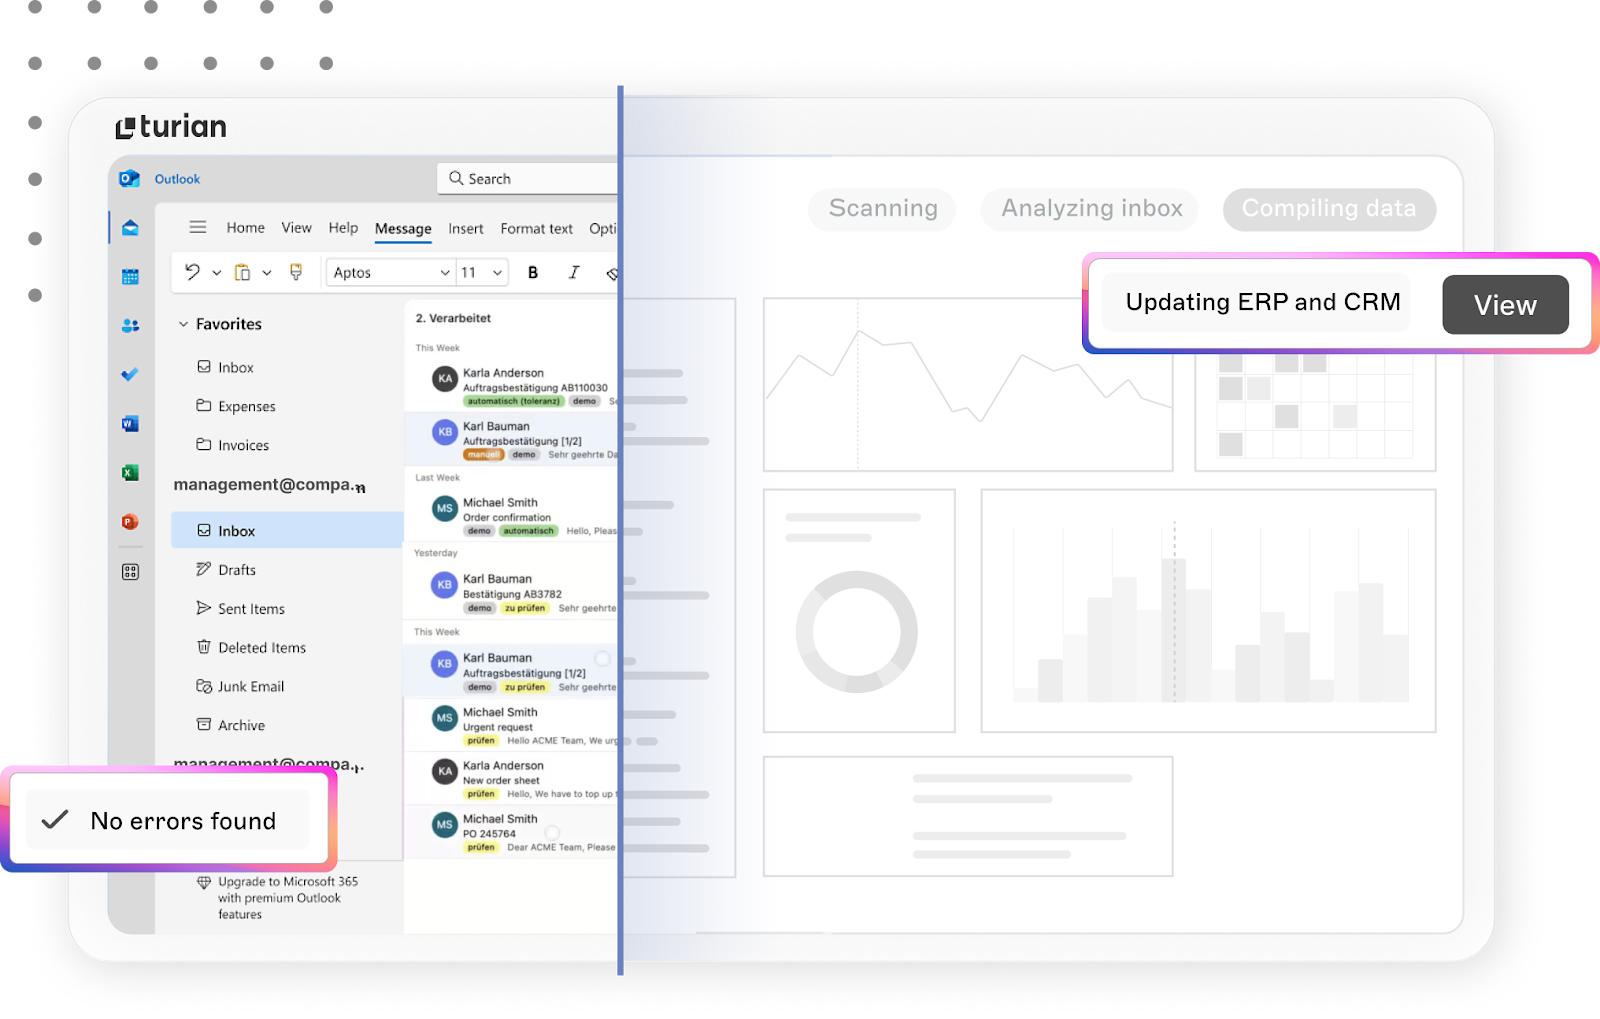Select the Message ribbon tab
Viewport: 1600px width, 1019px height.
point(403,229)
